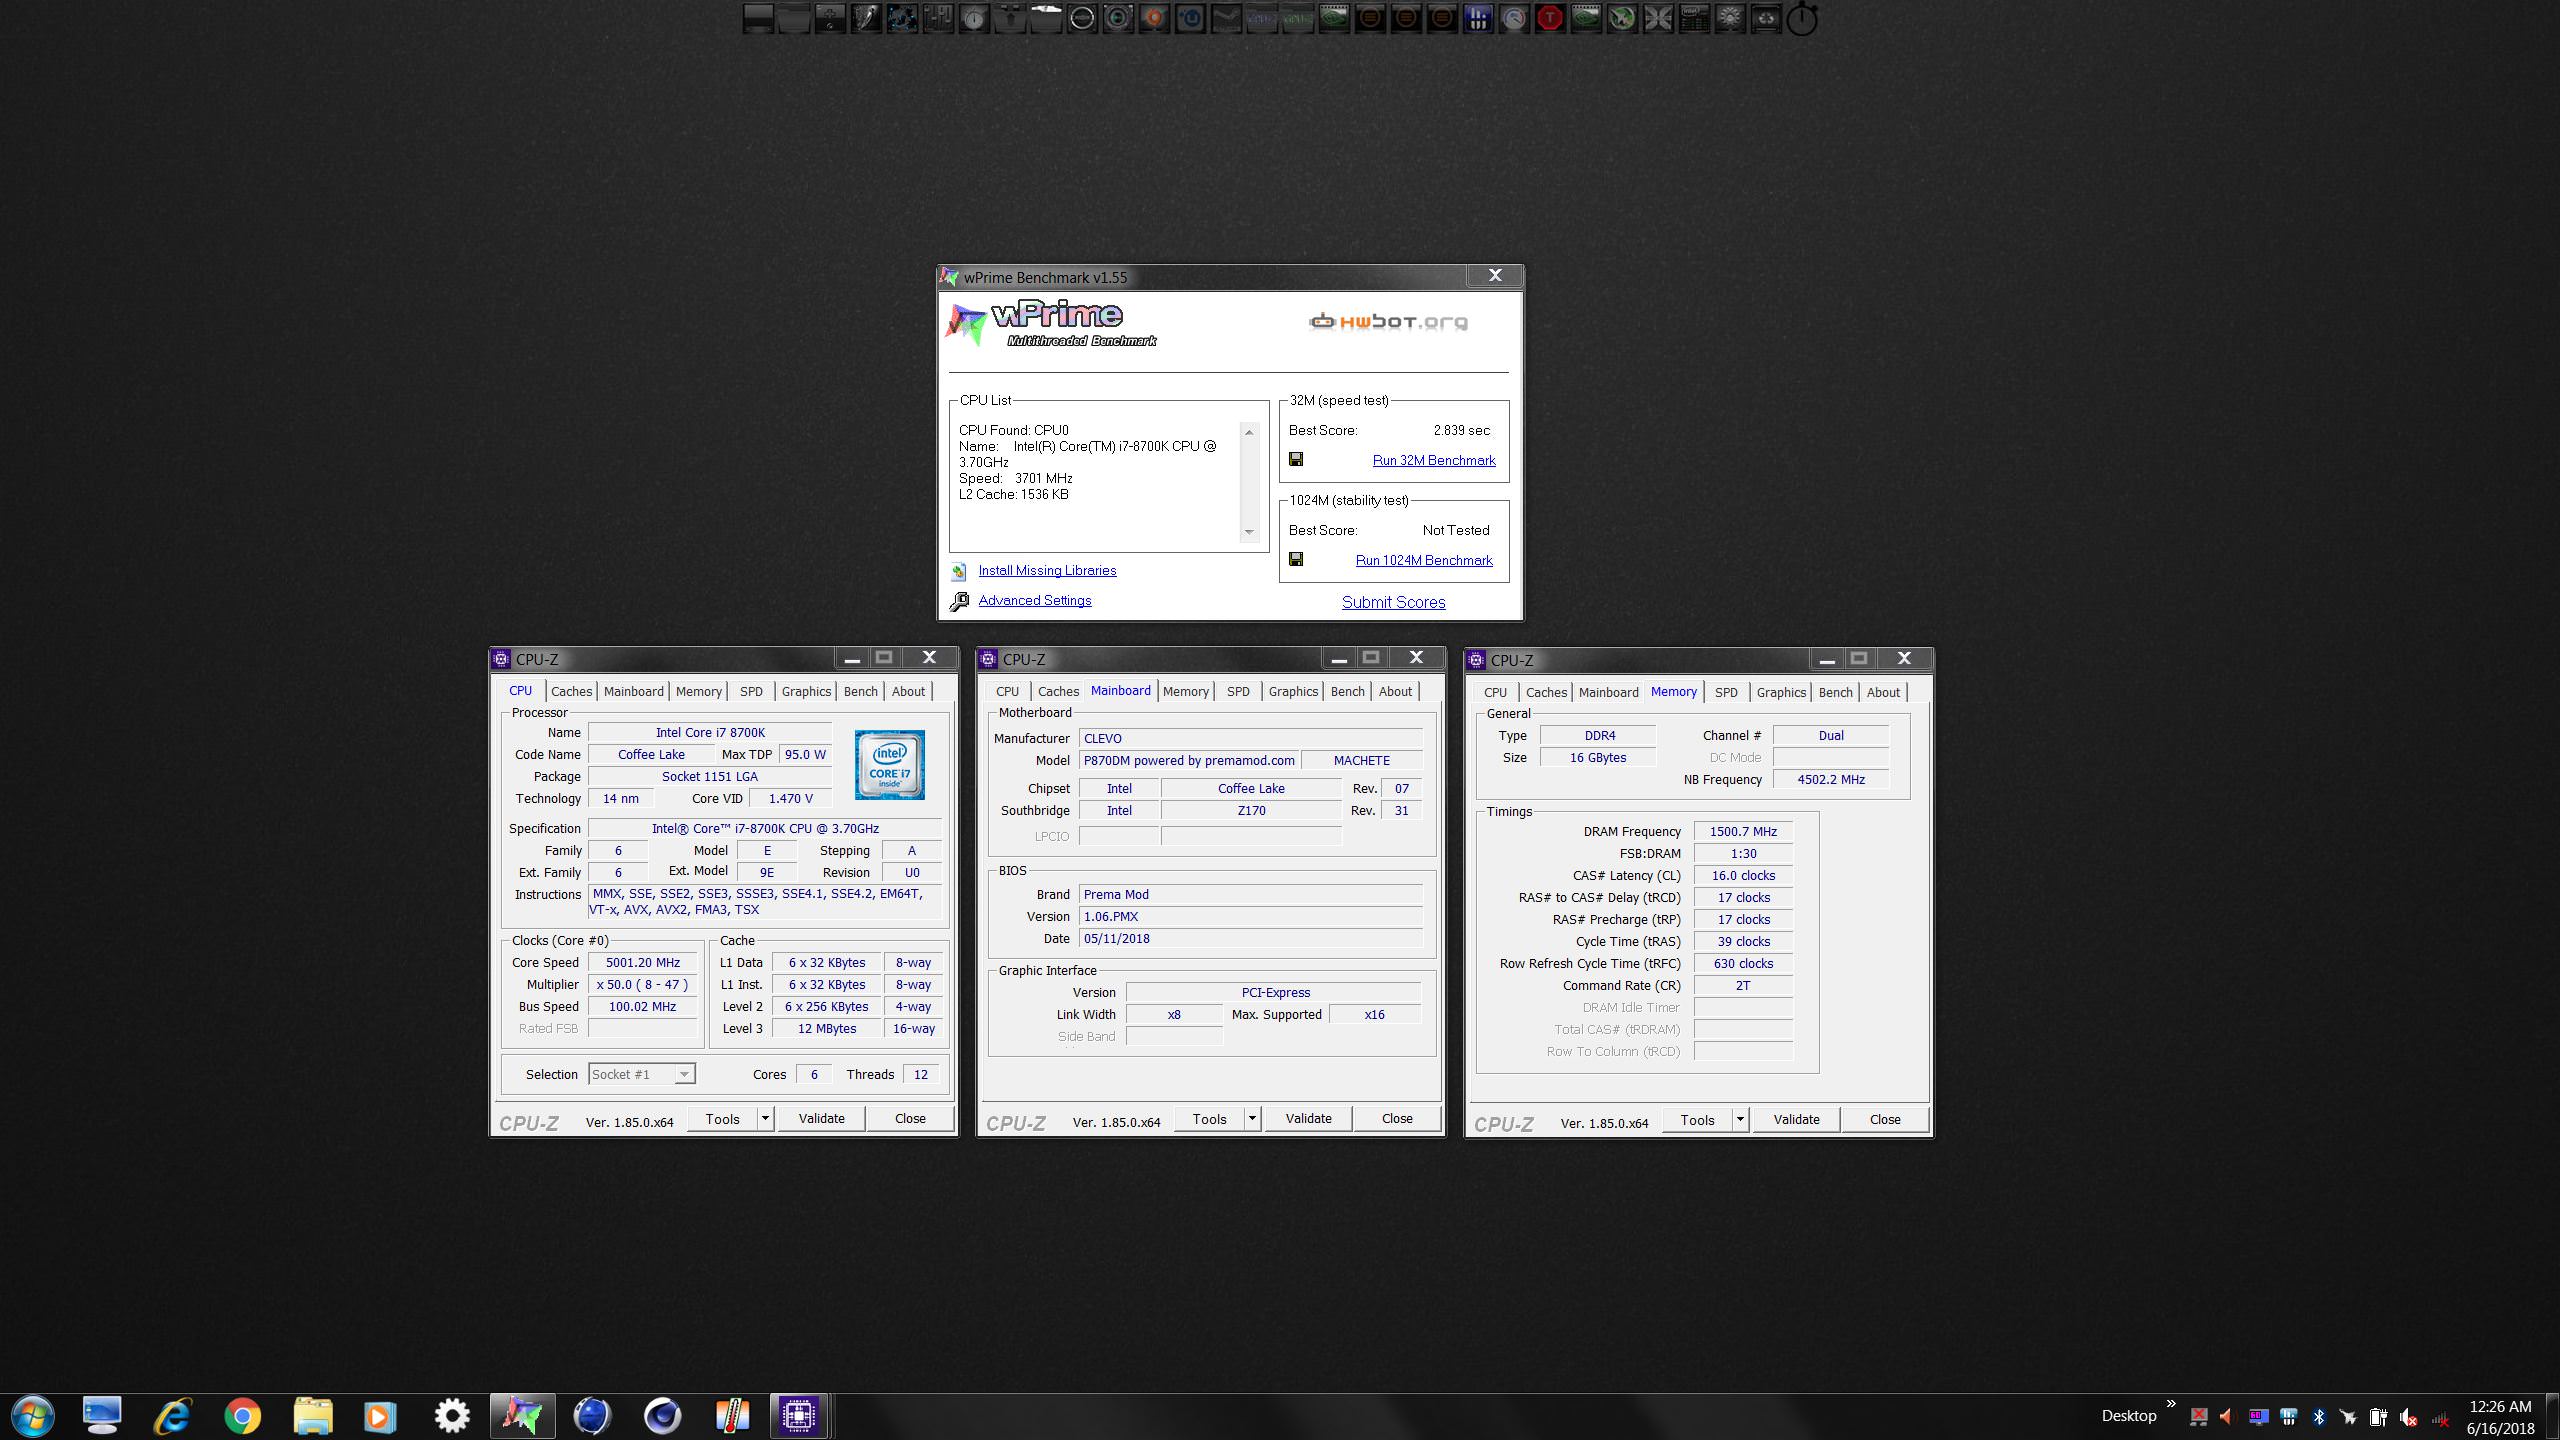The height and width of the screenshot is (1440, 2560).
Task: Switch to CPU-Z via its purple taskbar icon
Action: (x=798, y=1415)
